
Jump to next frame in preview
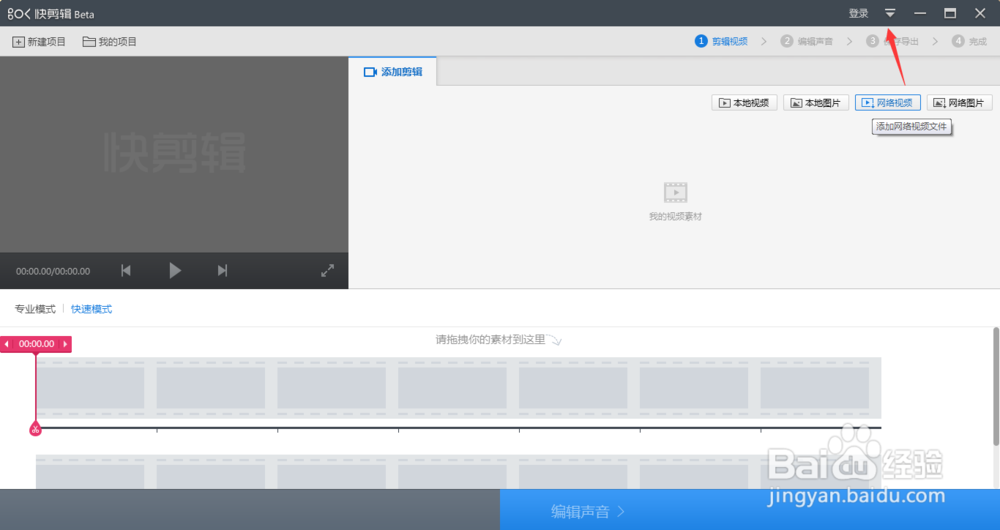pos(222,270)
